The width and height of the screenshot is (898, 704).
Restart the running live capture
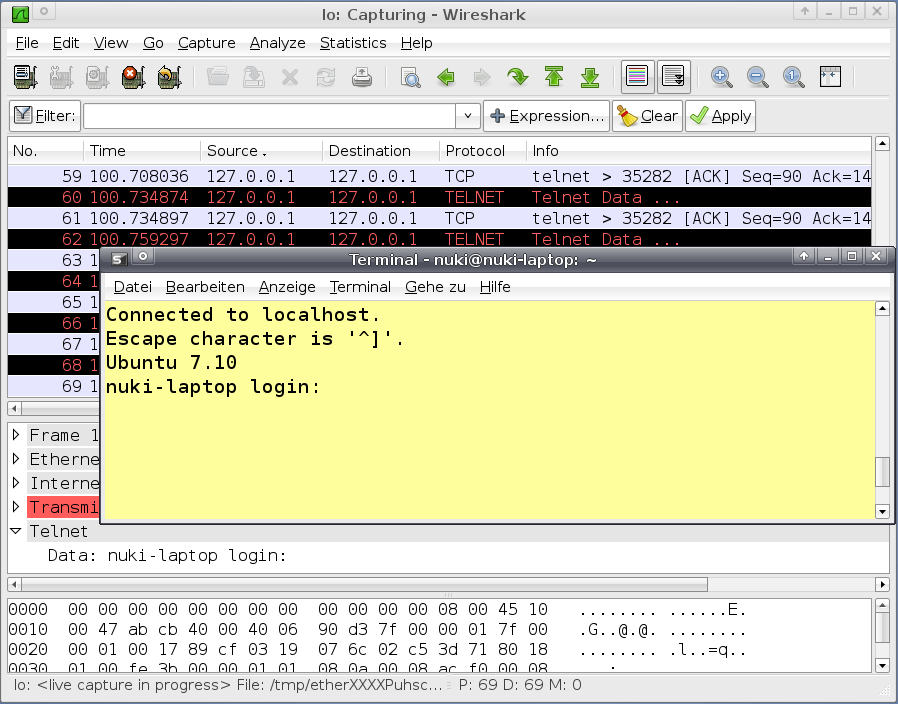click(x=170, y=77)
